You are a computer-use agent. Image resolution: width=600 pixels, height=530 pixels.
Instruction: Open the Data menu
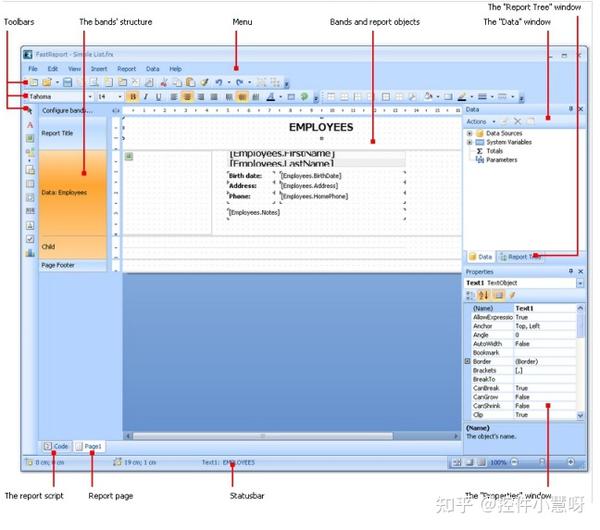point(153,69)
